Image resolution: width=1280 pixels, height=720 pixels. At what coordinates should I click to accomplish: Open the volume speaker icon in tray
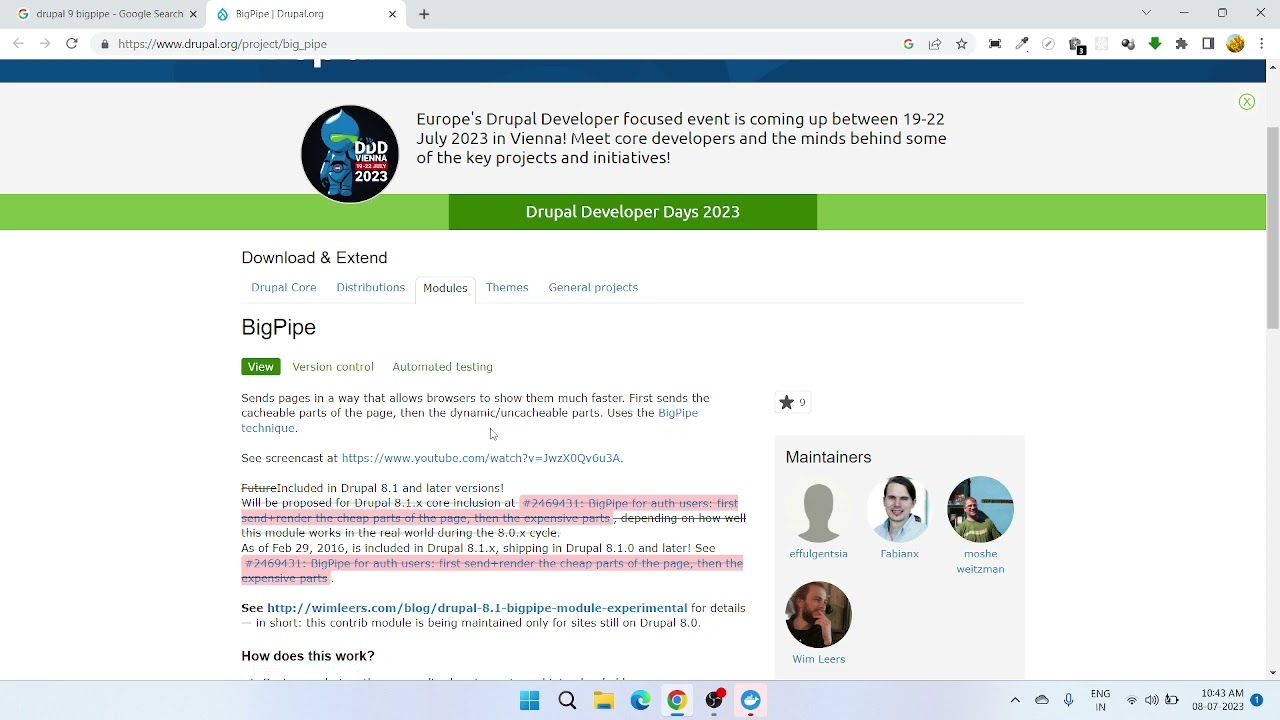1151,700
